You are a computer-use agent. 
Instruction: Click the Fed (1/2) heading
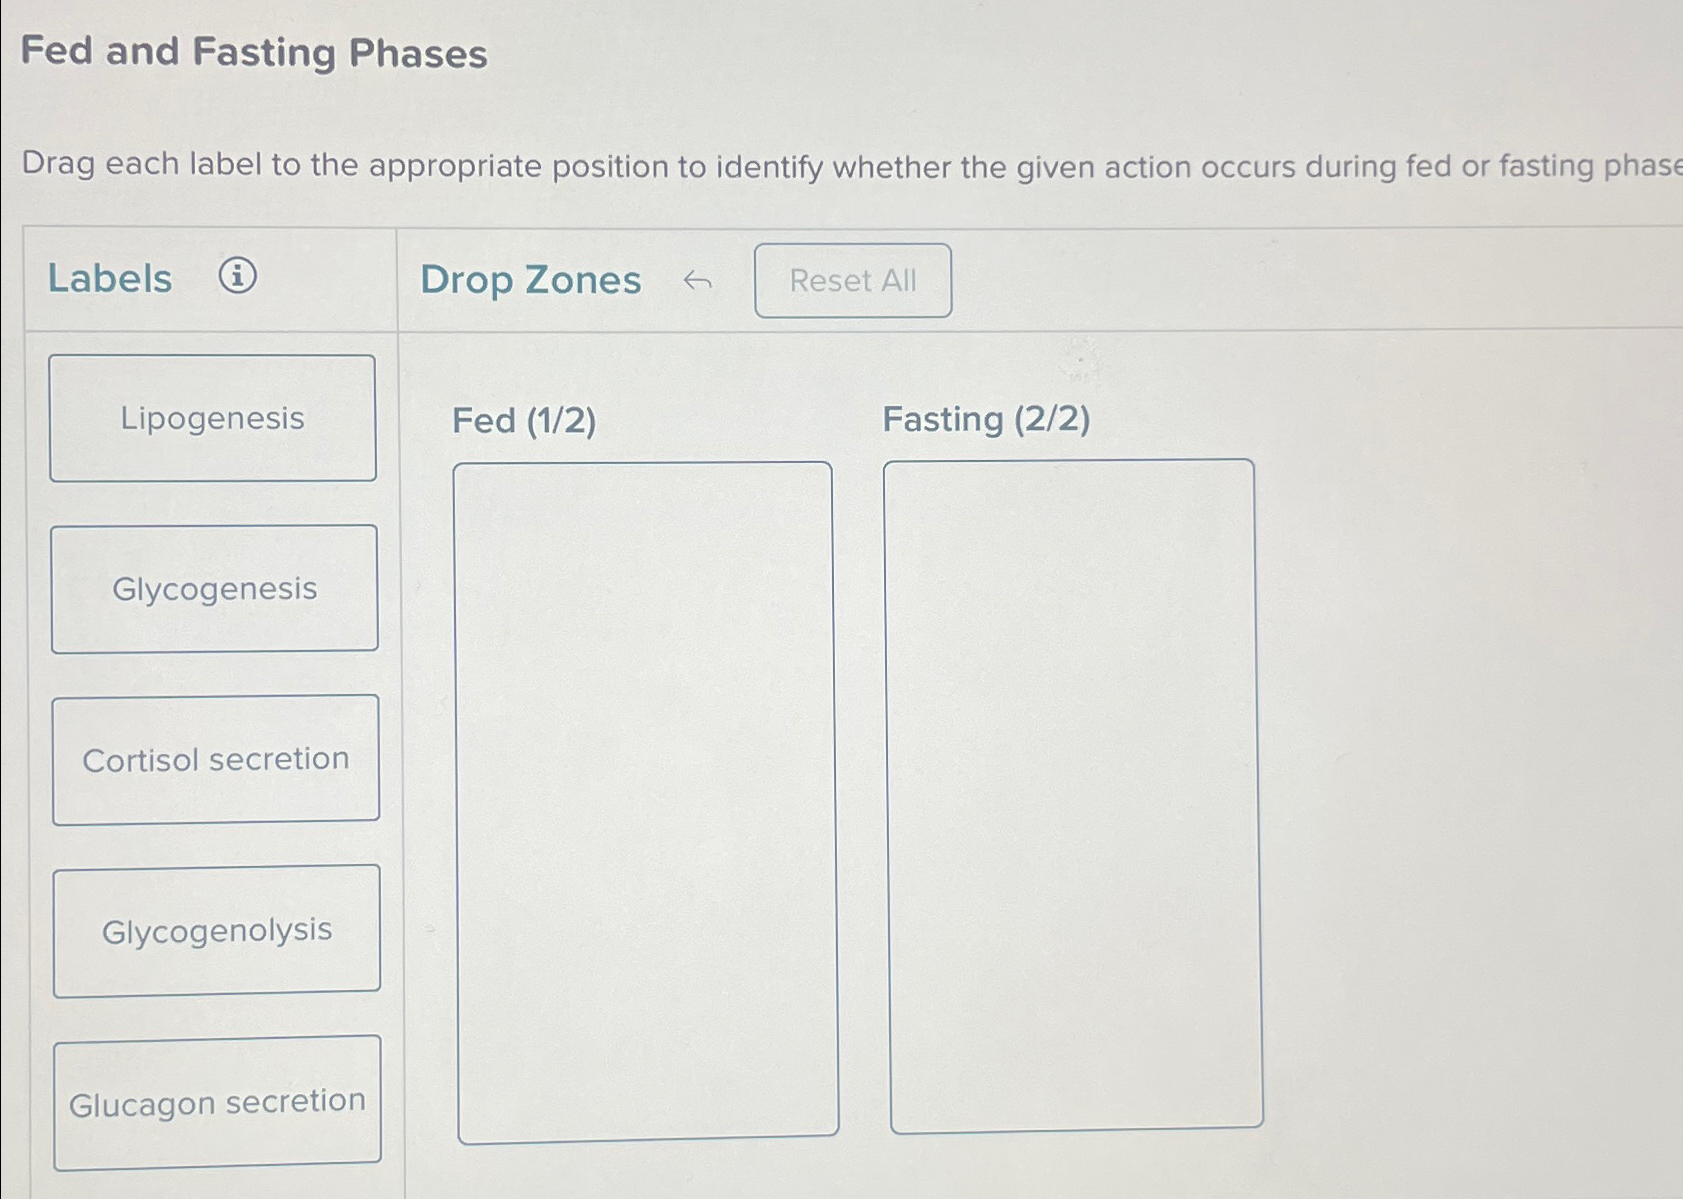tap(523, 422)
